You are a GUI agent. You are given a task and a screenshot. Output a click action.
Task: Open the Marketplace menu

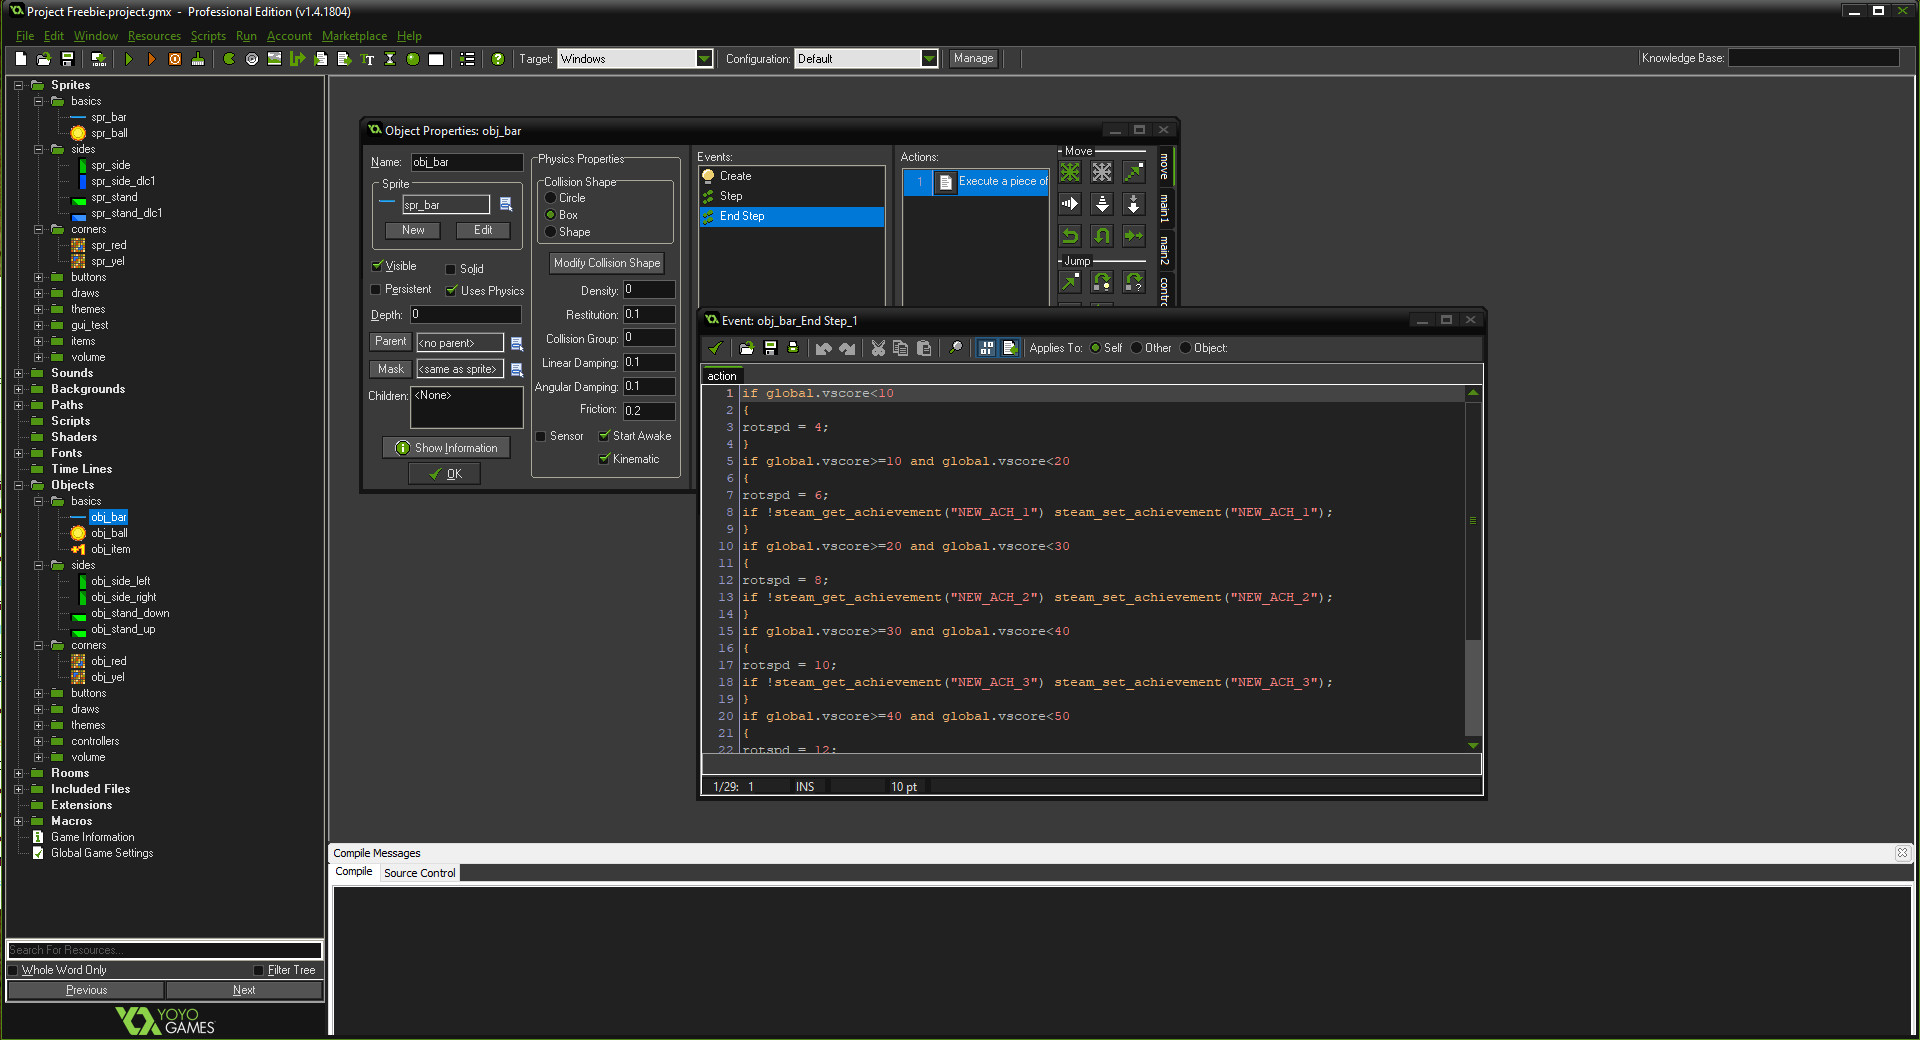click(354, 35)
